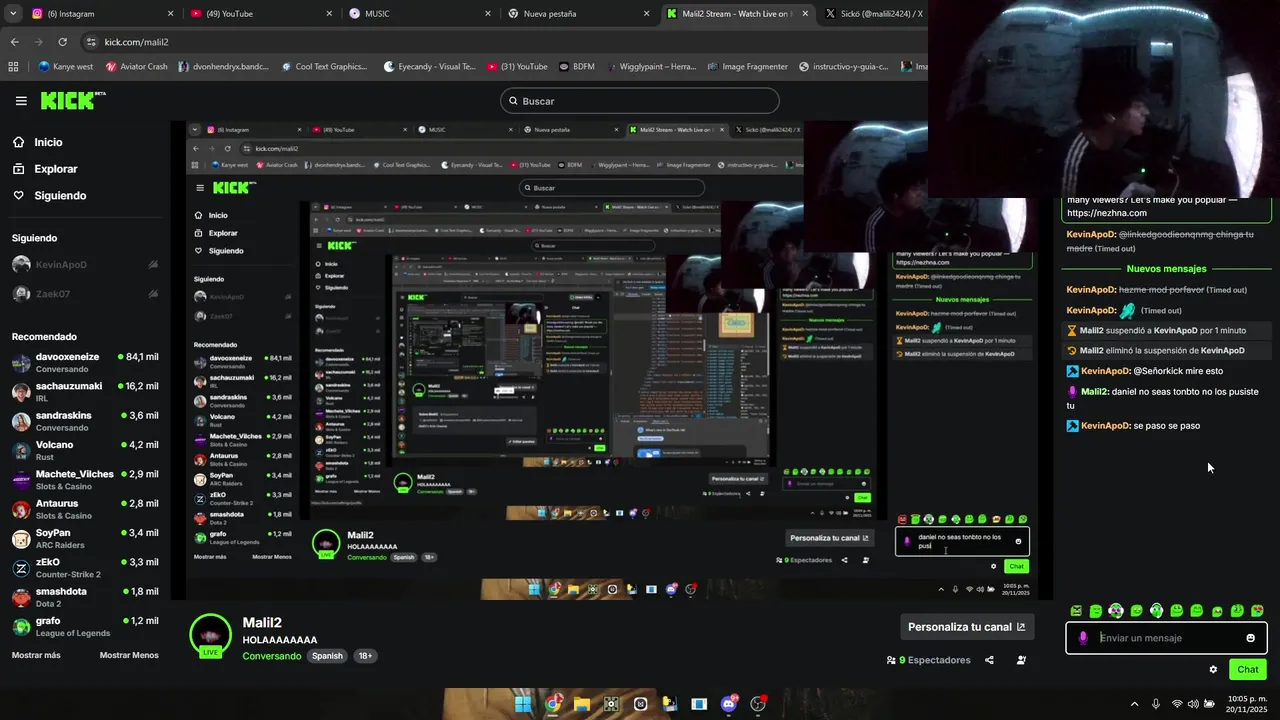Open recommended channel grafo
This screenshot has width=1280, height=720.
pos(85,626)
